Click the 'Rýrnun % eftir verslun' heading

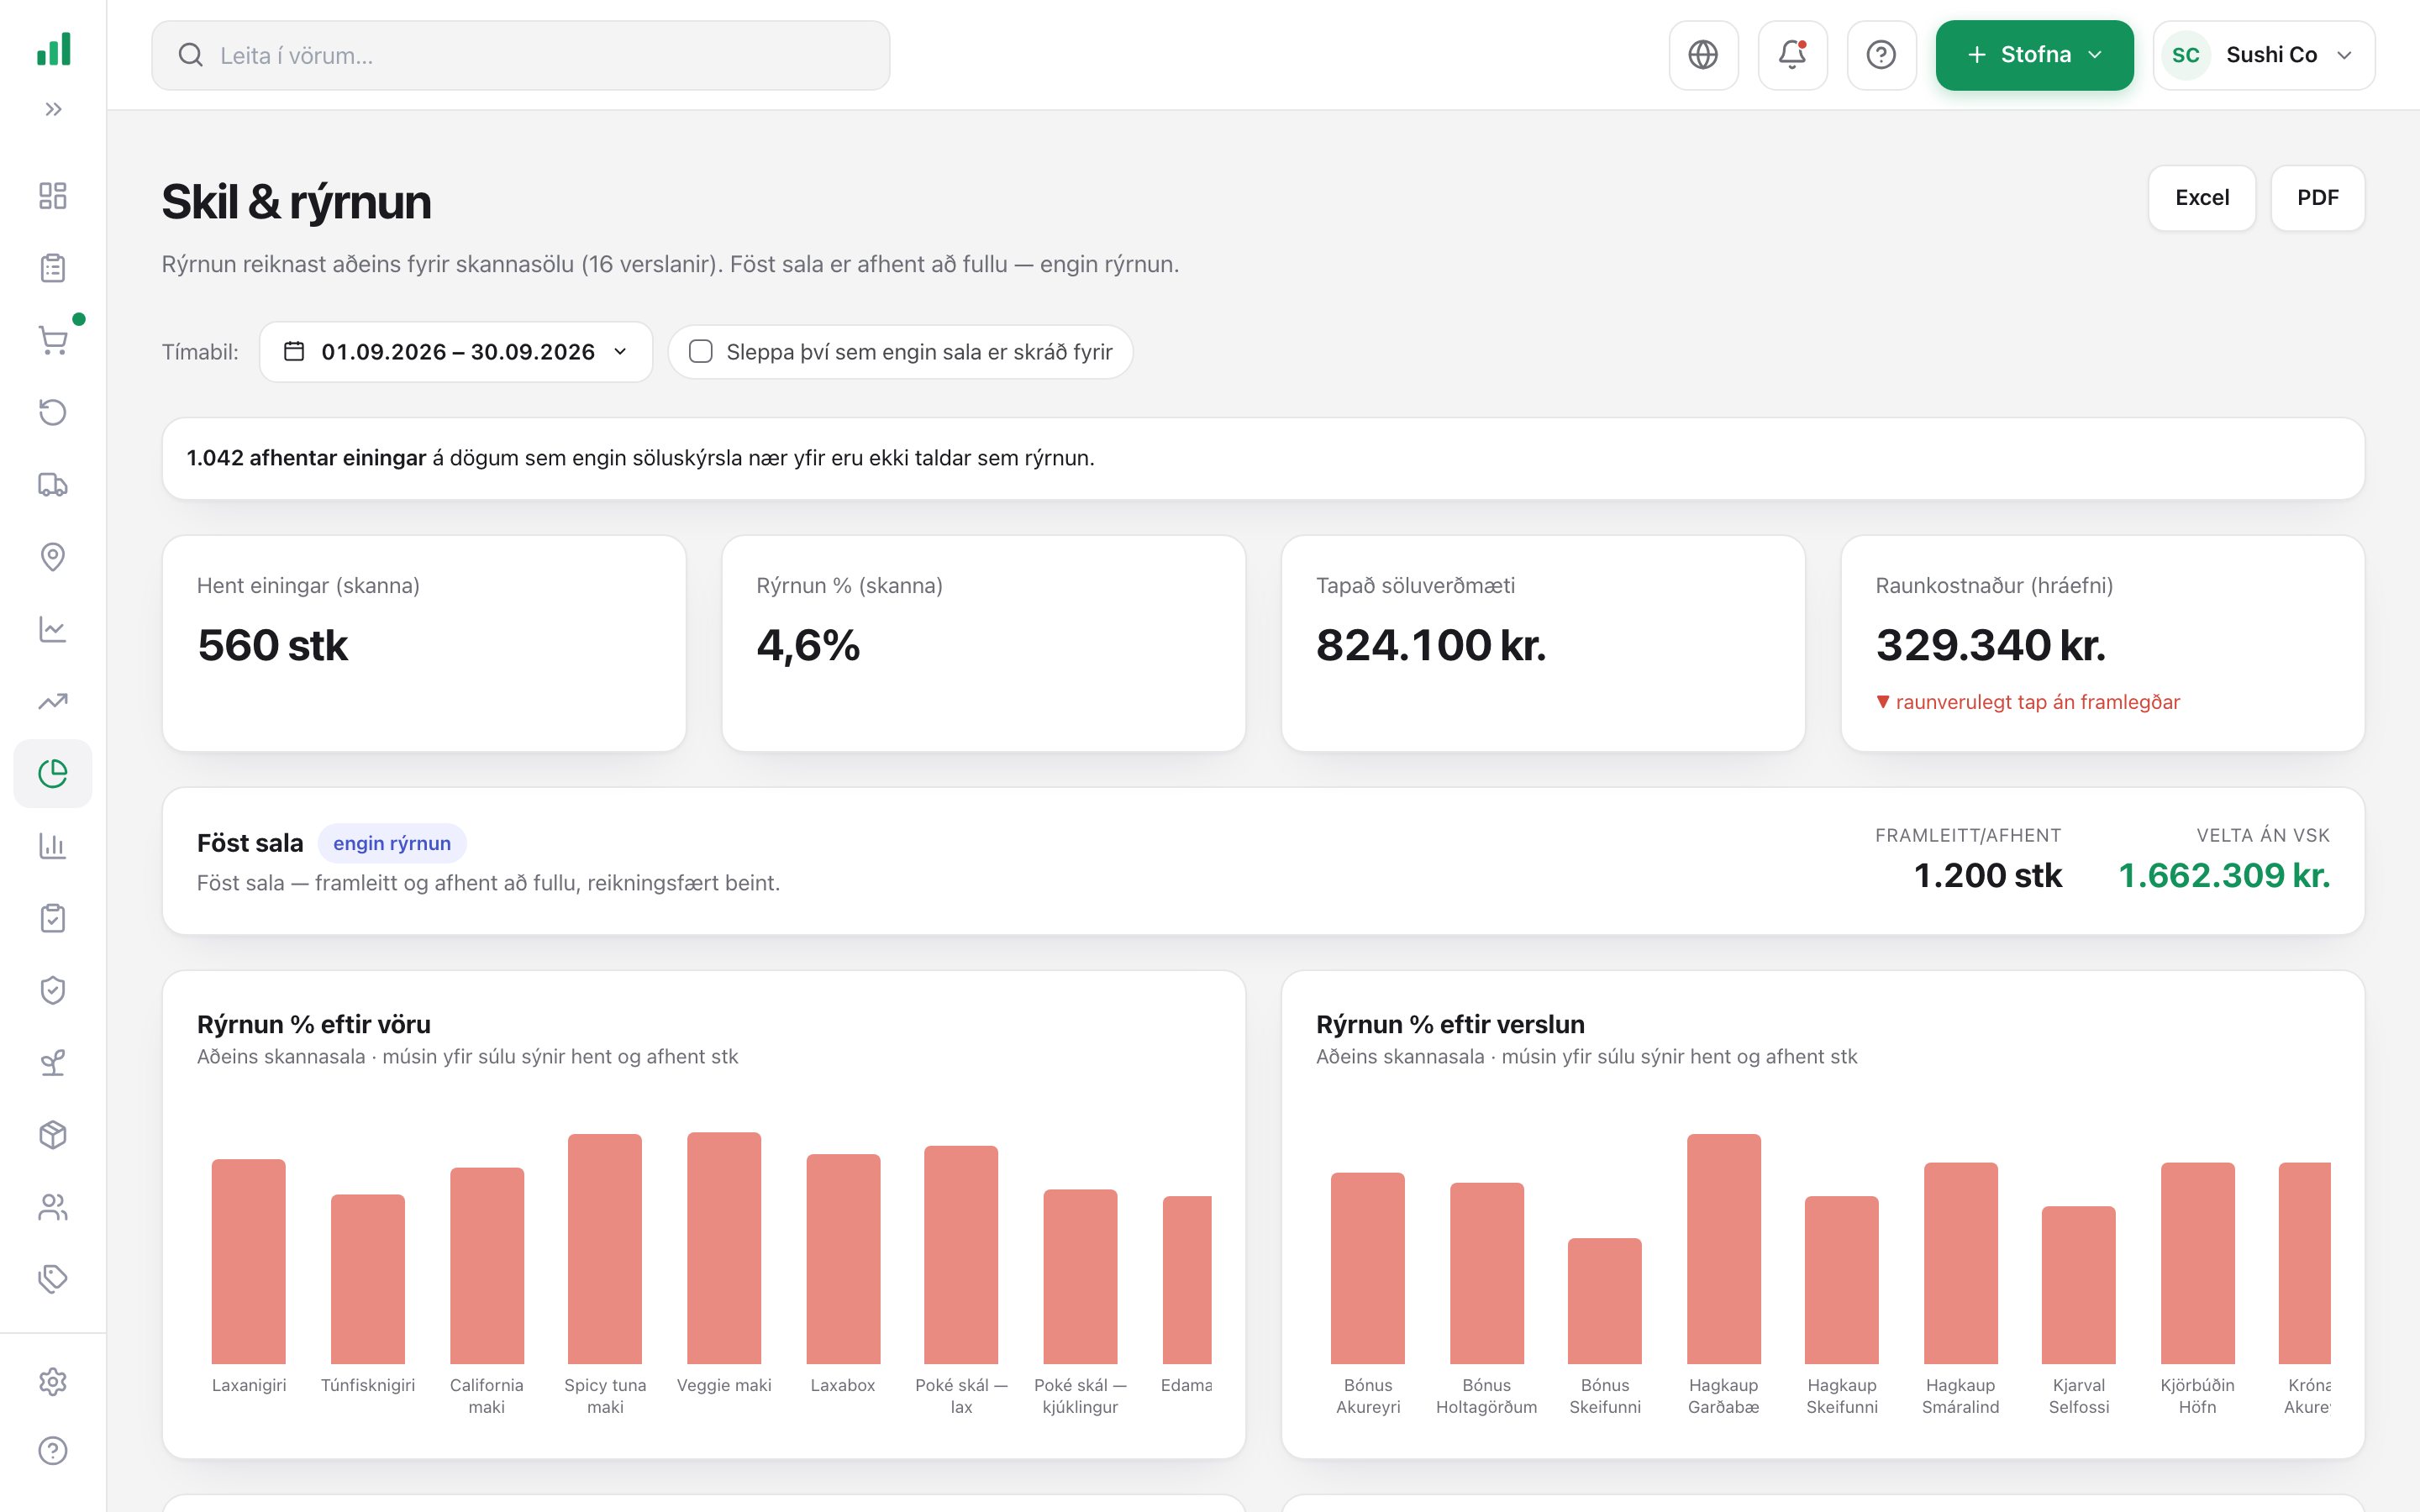[x=1450, y=1024]
